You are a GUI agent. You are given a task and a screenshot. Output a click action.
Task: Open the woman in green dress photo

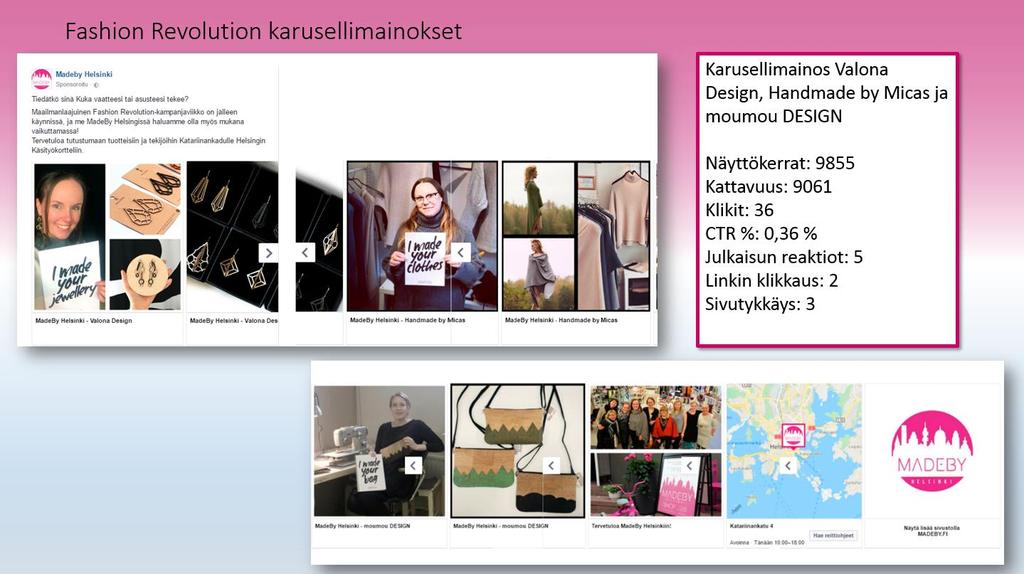click(539, 199)
